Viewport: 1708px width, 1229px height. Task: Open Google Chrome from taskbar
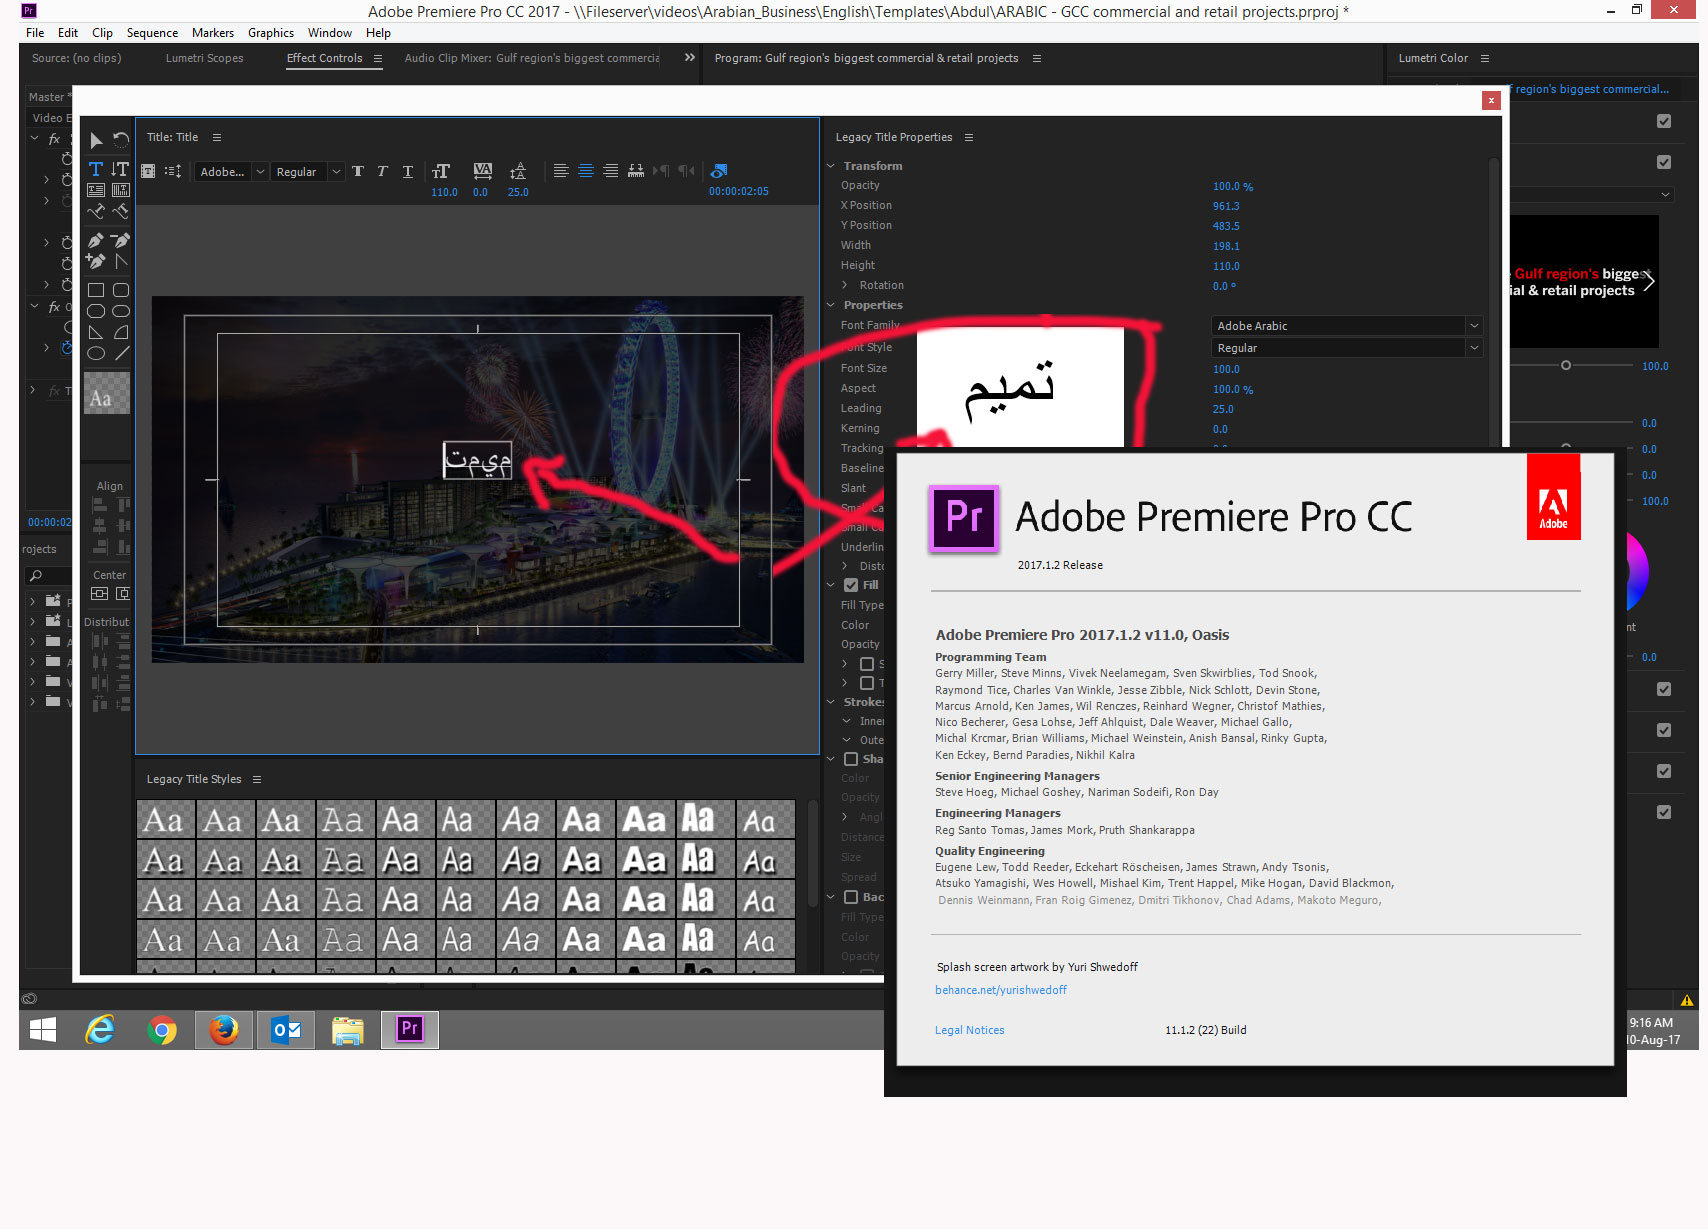[x=162, y=1029]
